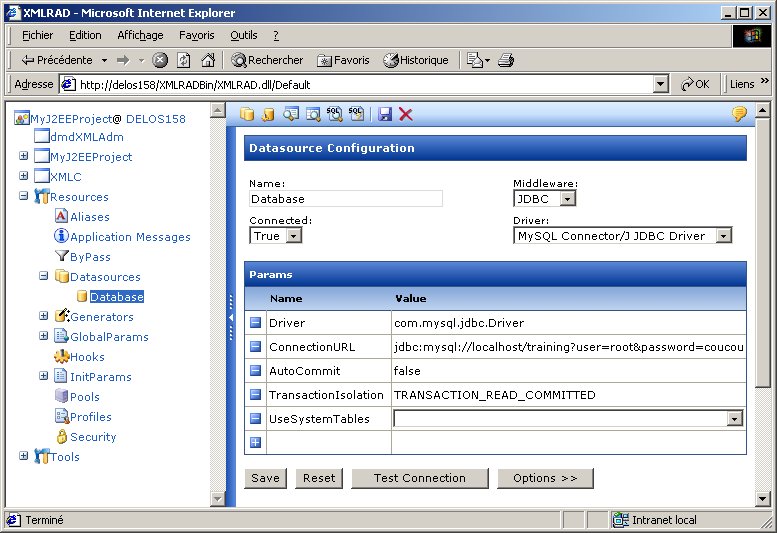Click the printer icon in browser toolbar
777x533 pixels.
pyautogui.click(x=506, y=60)
